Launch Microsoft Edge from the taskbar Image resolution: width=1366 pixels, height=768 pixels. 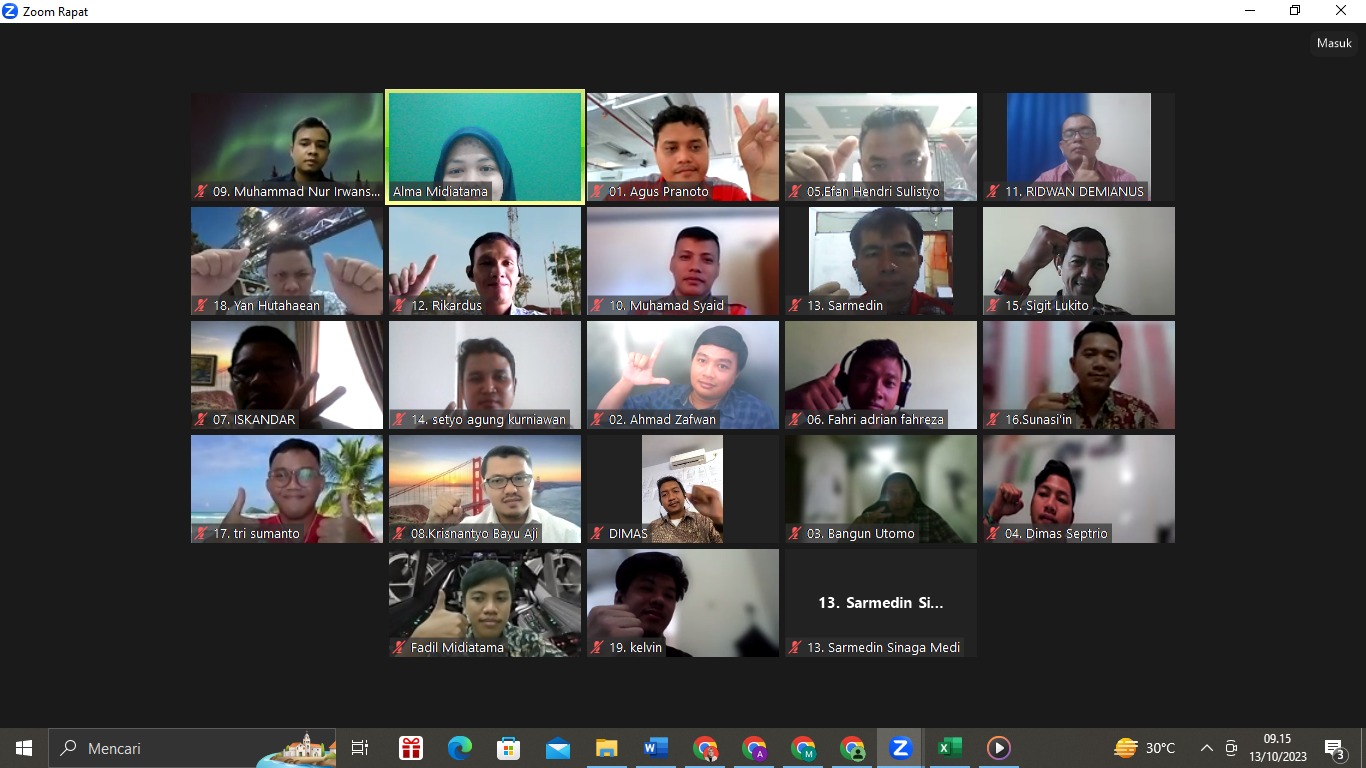point(460,748)
